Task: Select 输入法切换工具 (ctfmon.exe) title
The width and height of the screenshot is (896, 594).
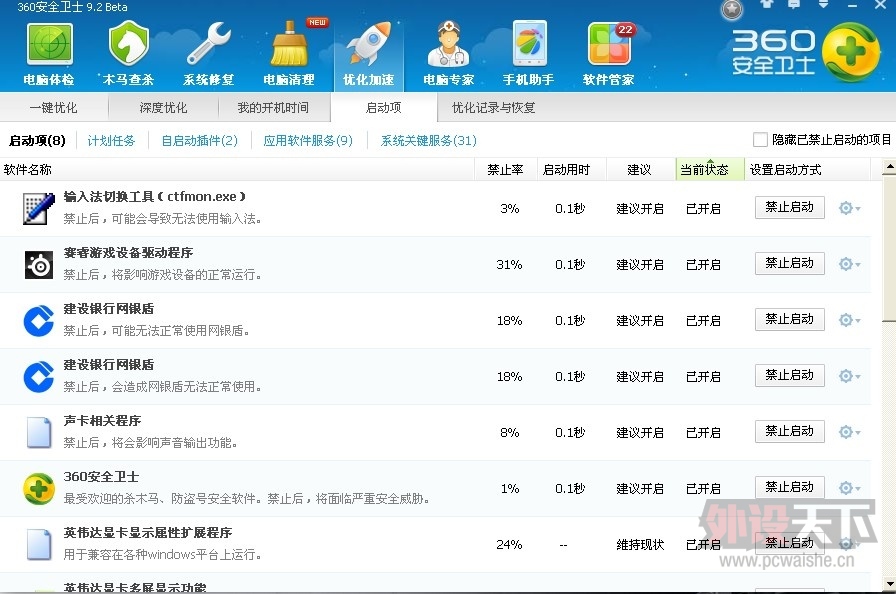Action: pos(155,196)
